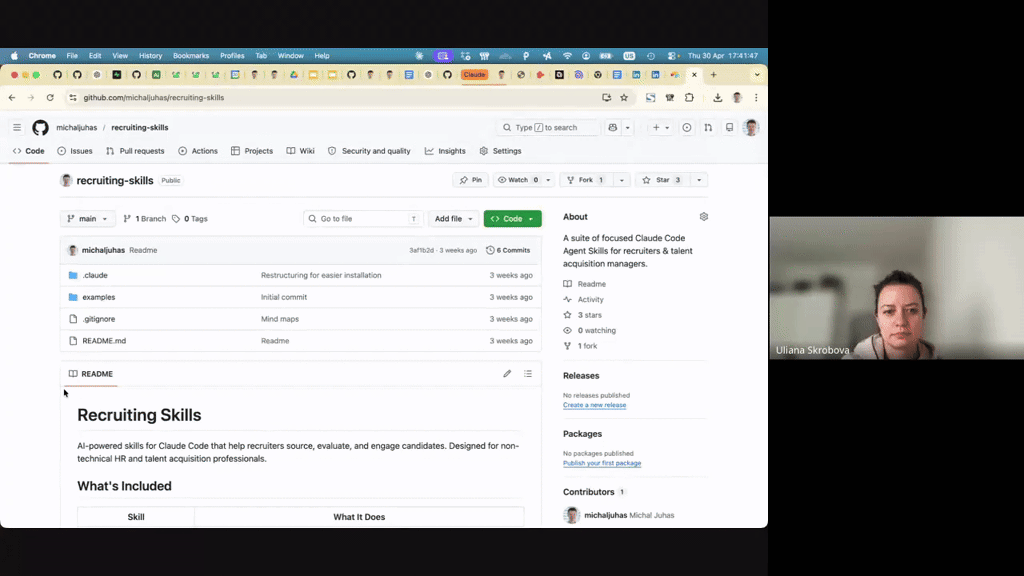
Task: Open the Add file dropdown
Action: [x=453, y=219]
